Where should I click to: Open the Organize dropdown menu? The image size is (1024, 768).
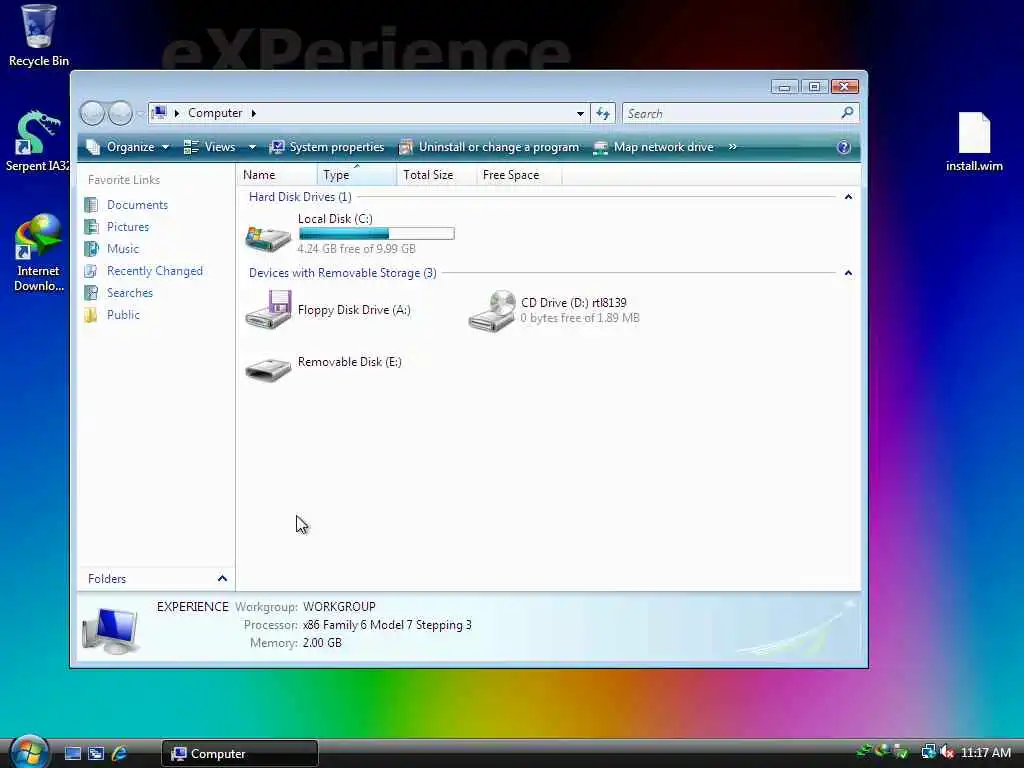click(x=129, y=147)
